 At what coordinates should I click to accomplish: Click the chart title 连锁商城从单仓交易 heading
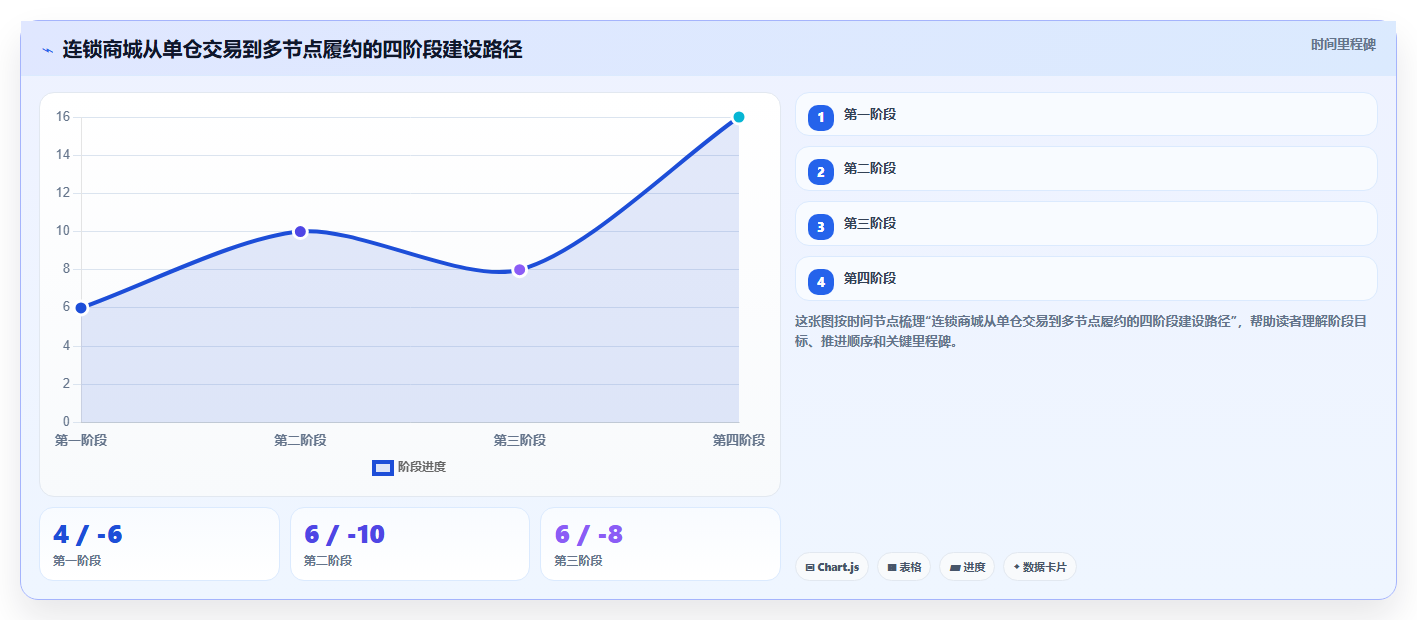[292, 49]
